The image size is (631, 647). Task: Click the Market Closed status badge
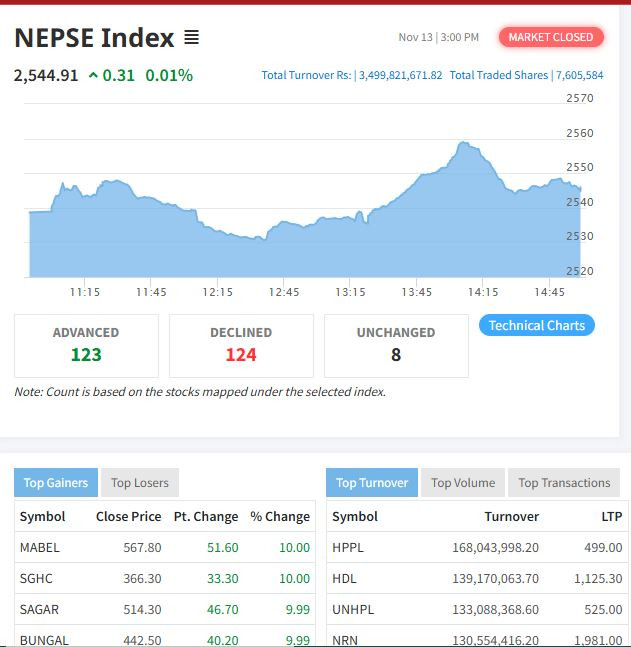point(550,37)
